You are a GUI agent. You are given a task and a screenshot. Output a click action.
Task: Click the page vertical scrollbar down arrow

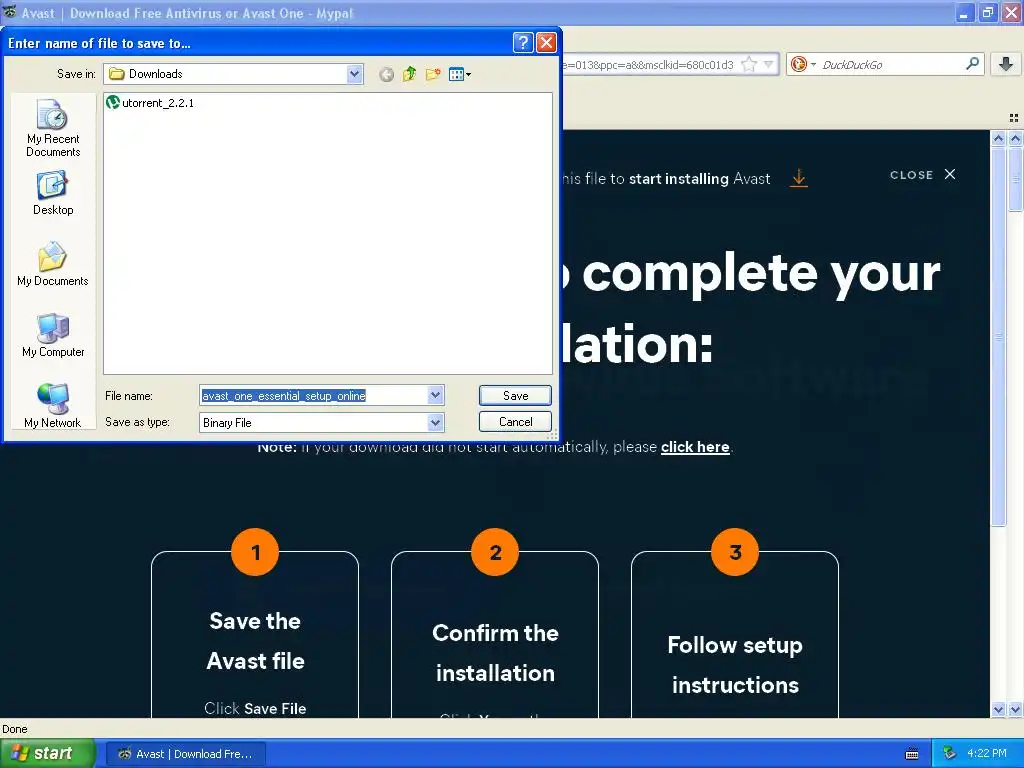click(x=998, y=709)
